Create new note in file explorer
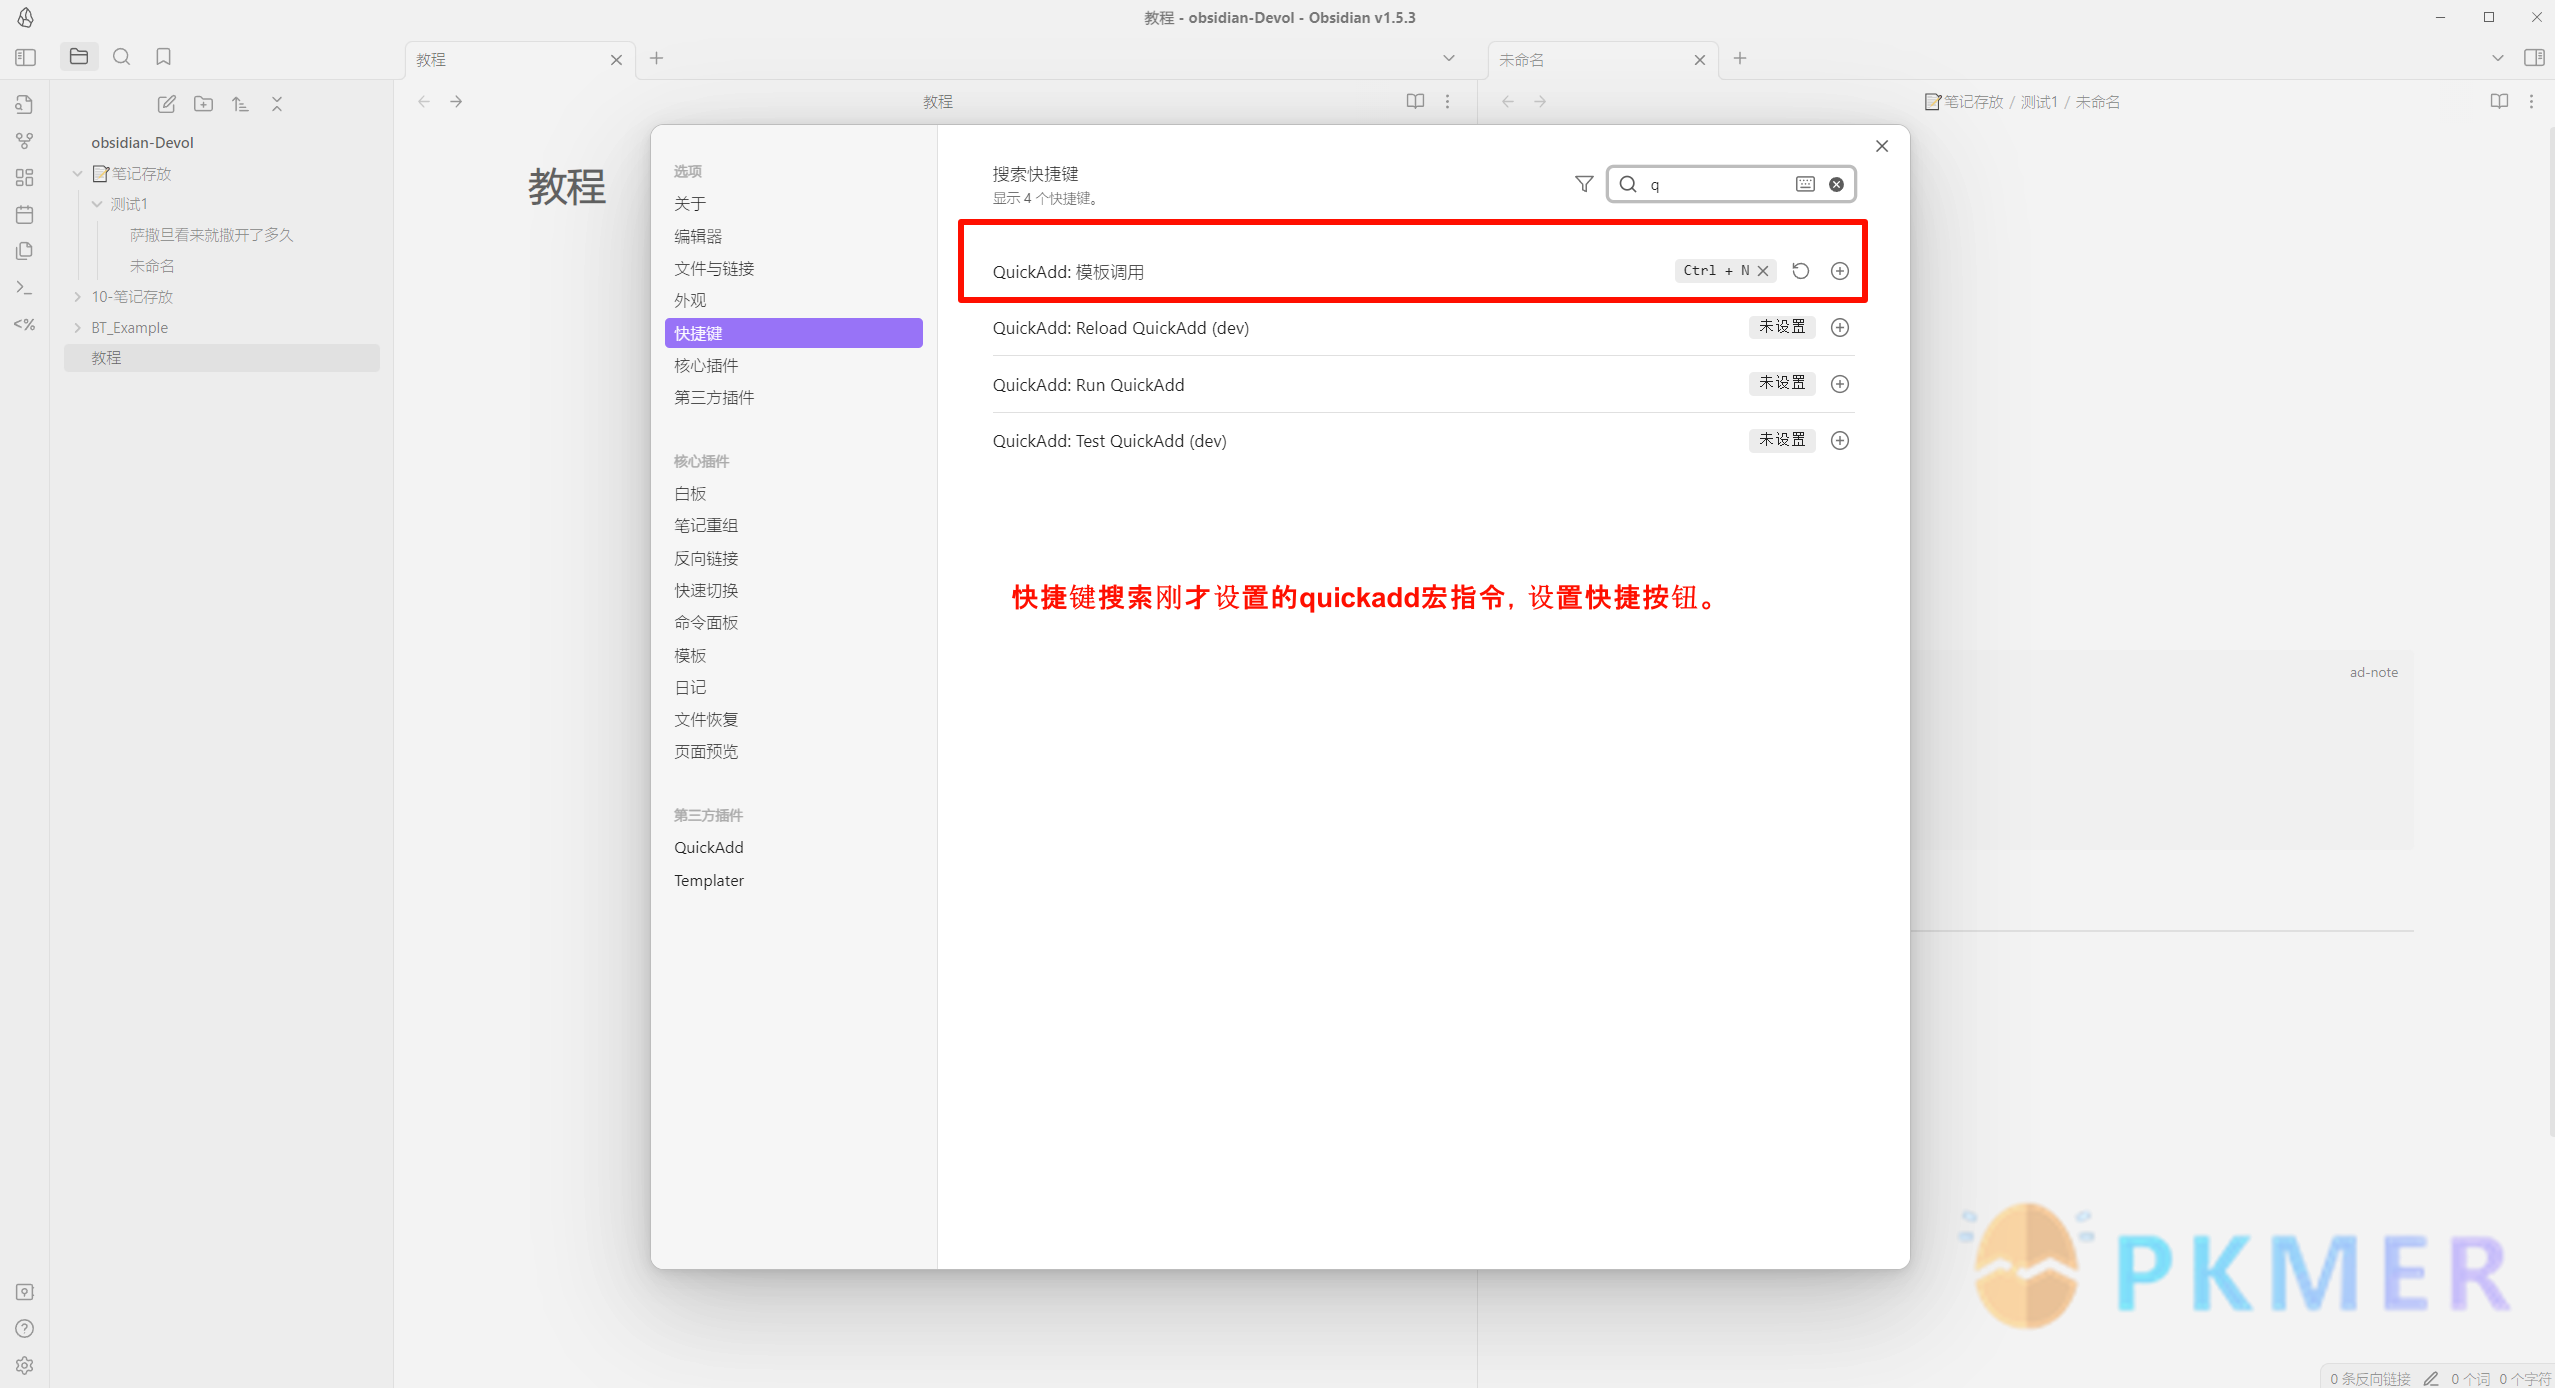 click(167, 104)
